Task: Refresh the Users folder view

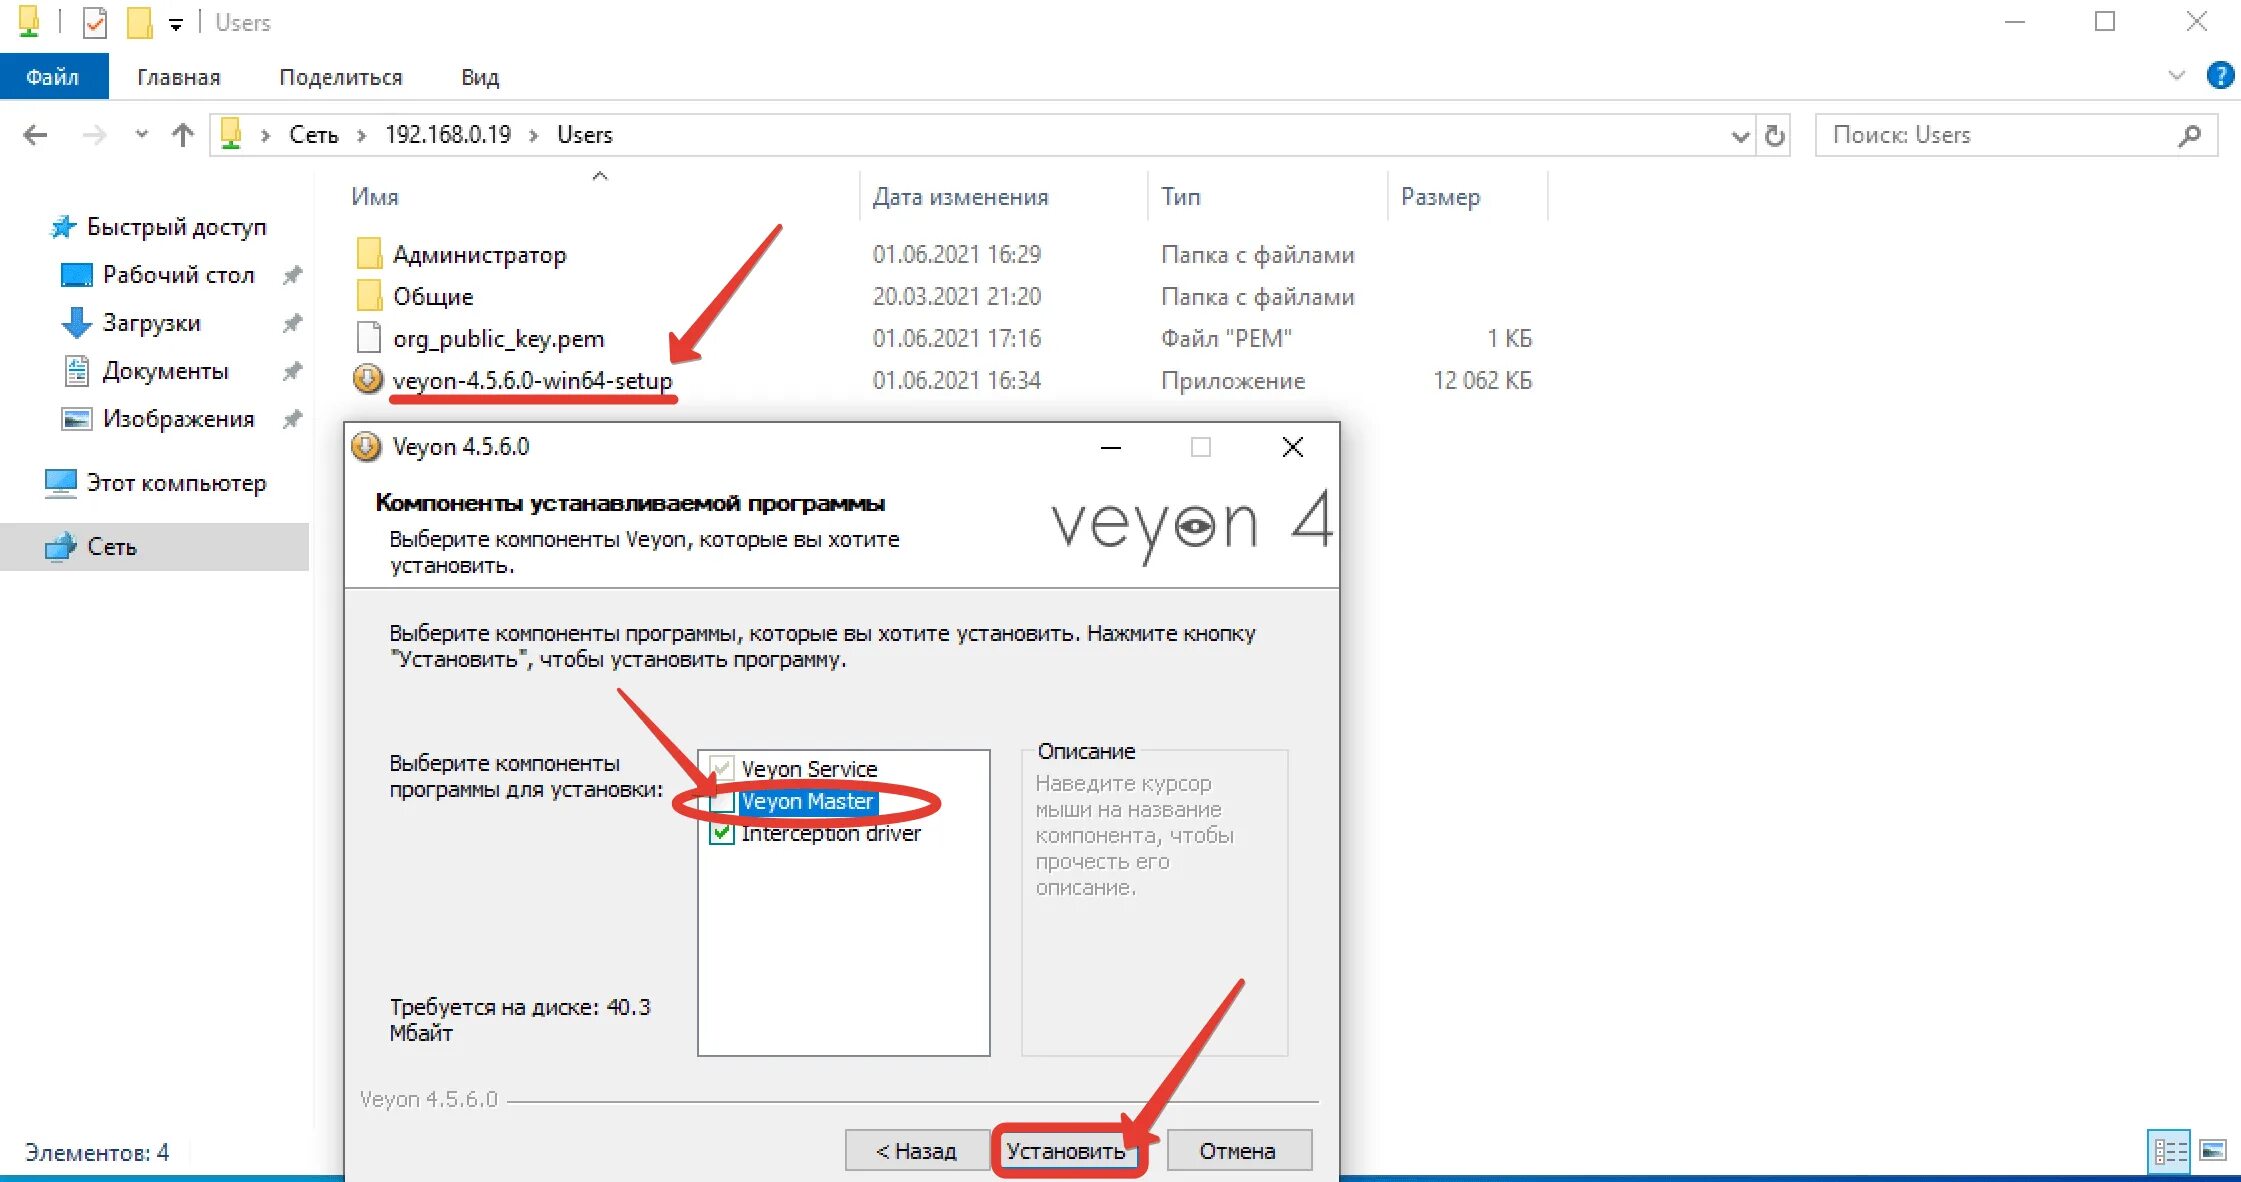Action: pyautogui.click(x=1775, y=135)
